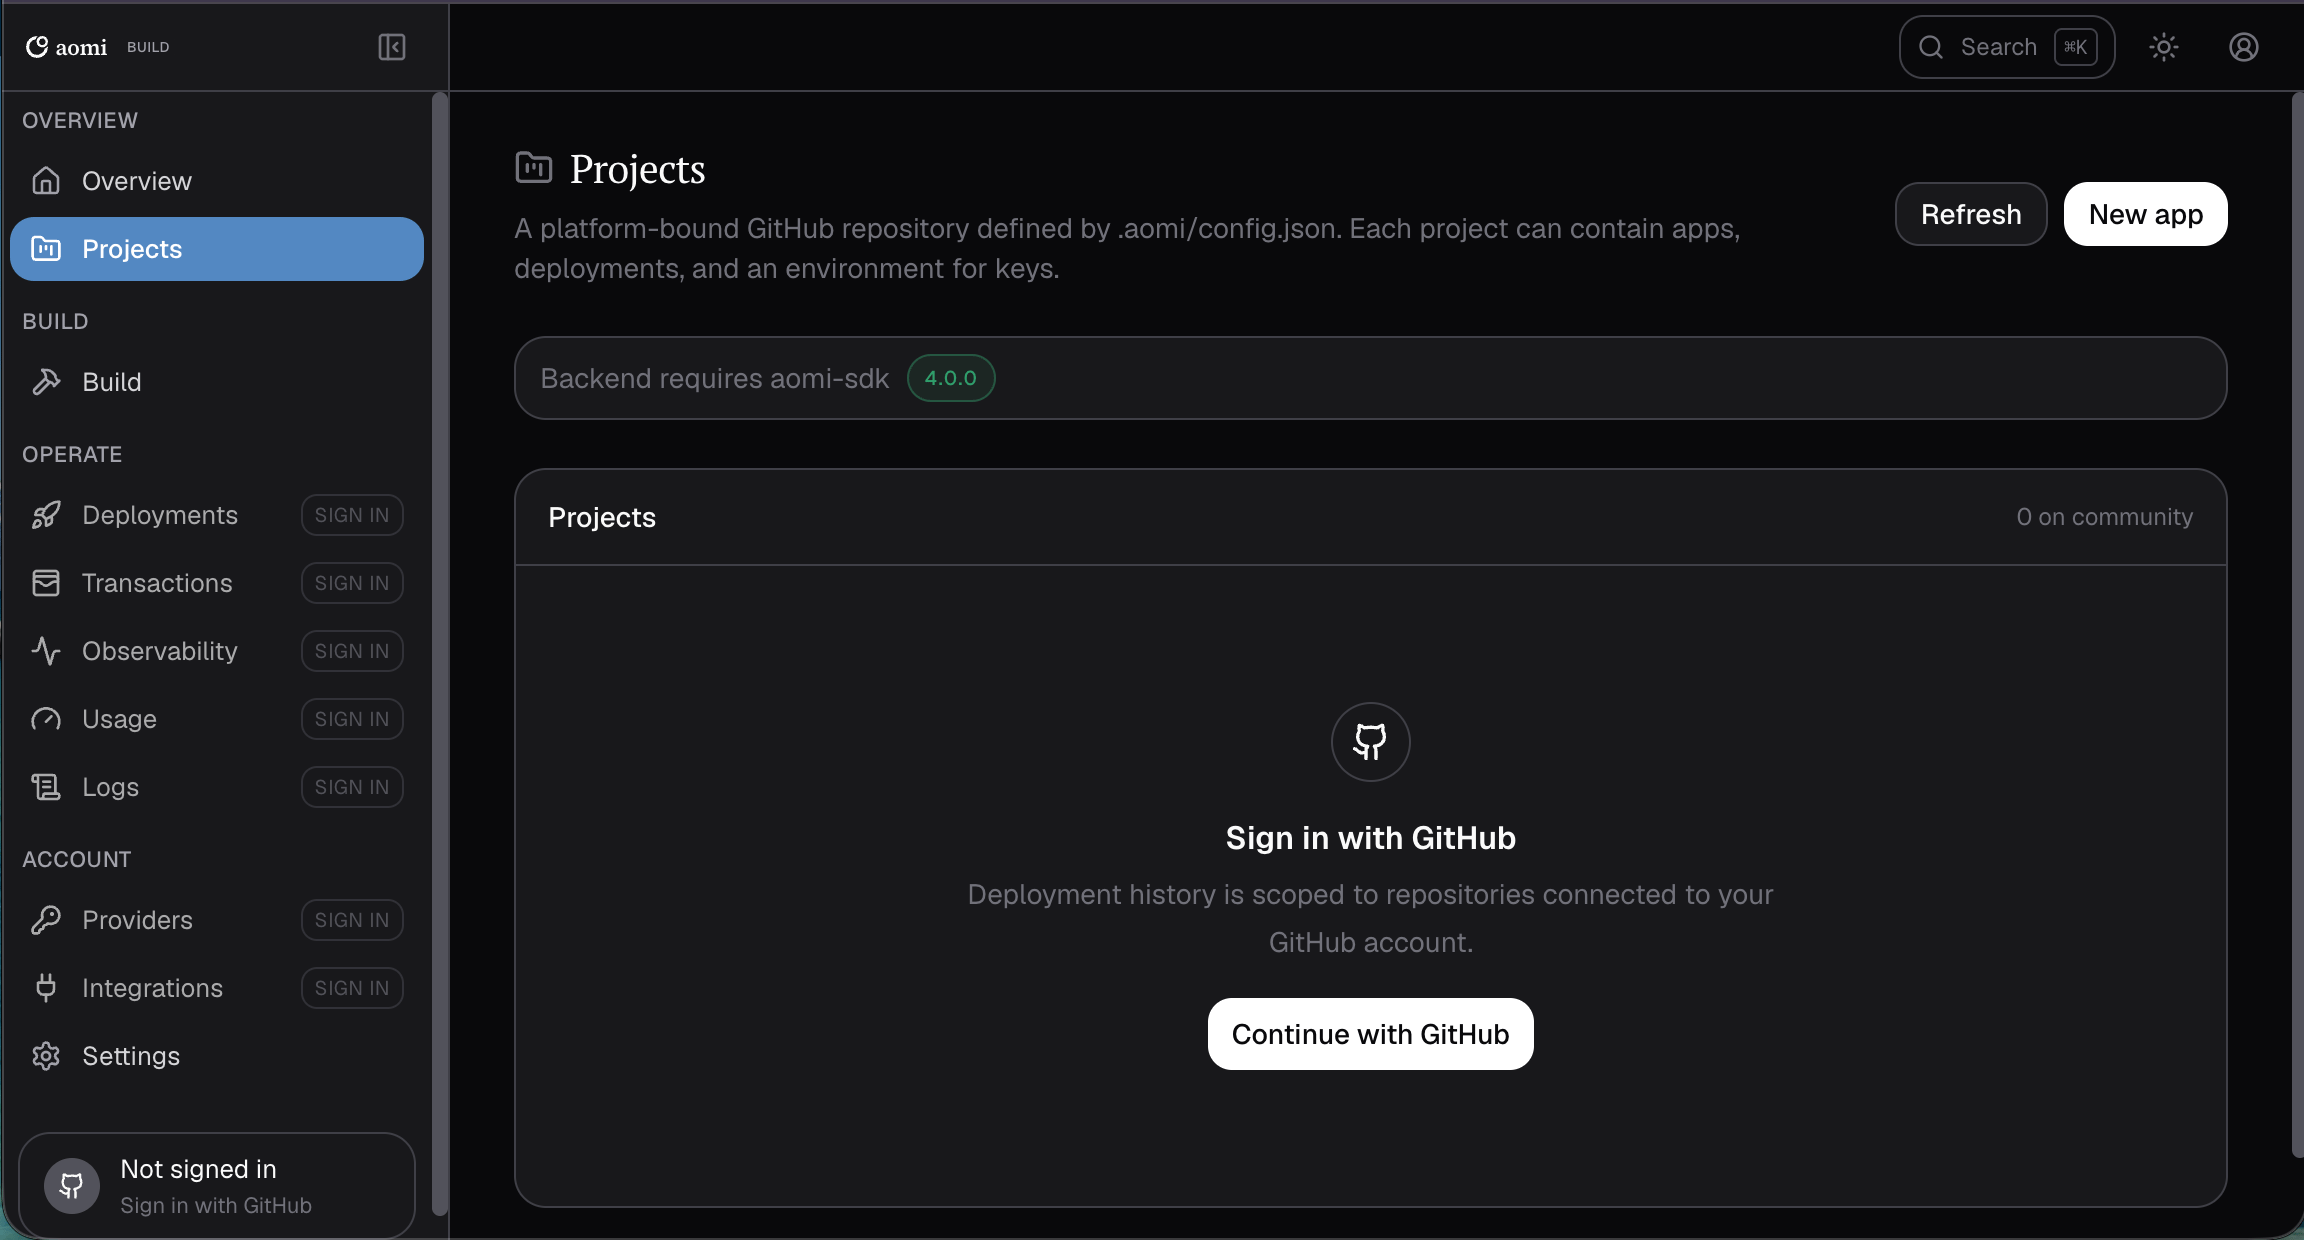This screenshot has width=2304, height=1240.
Task: Click SIGN IN badge next to Providers
Action: [x=352, y=920]
